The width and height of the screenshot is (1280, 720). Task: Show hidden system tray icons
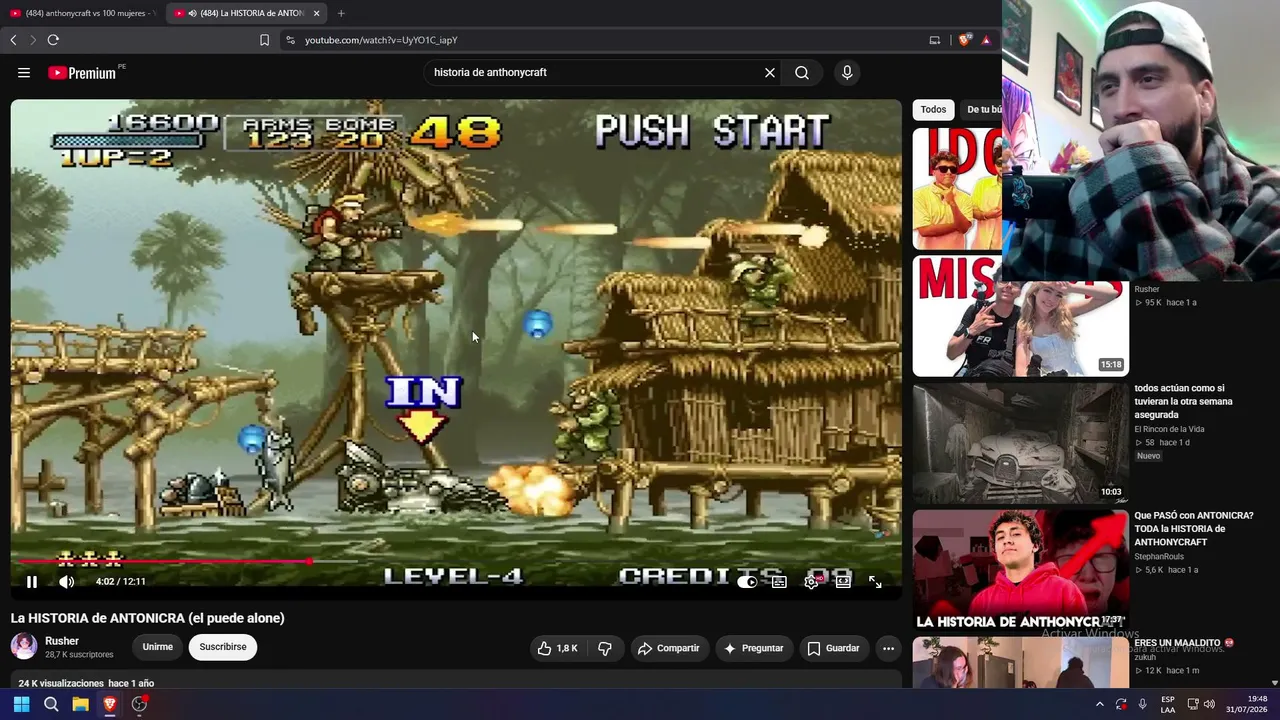click(x=1099, y=704)
